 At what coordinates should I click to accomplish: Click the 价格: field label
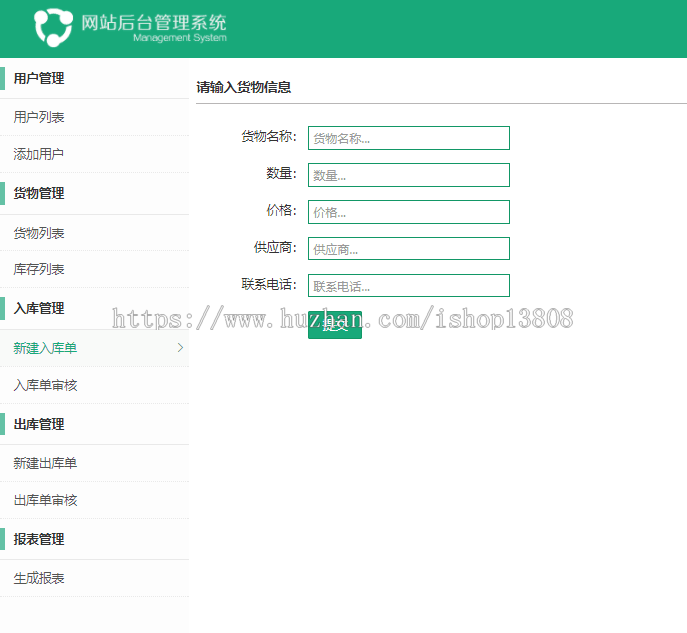pyautogui.click(x=282, y=210)
